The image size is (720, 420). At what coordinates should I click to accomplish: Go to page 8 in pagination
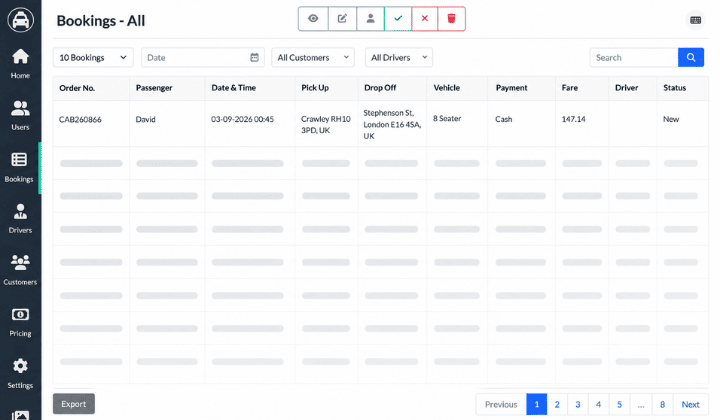coord(662,404)
